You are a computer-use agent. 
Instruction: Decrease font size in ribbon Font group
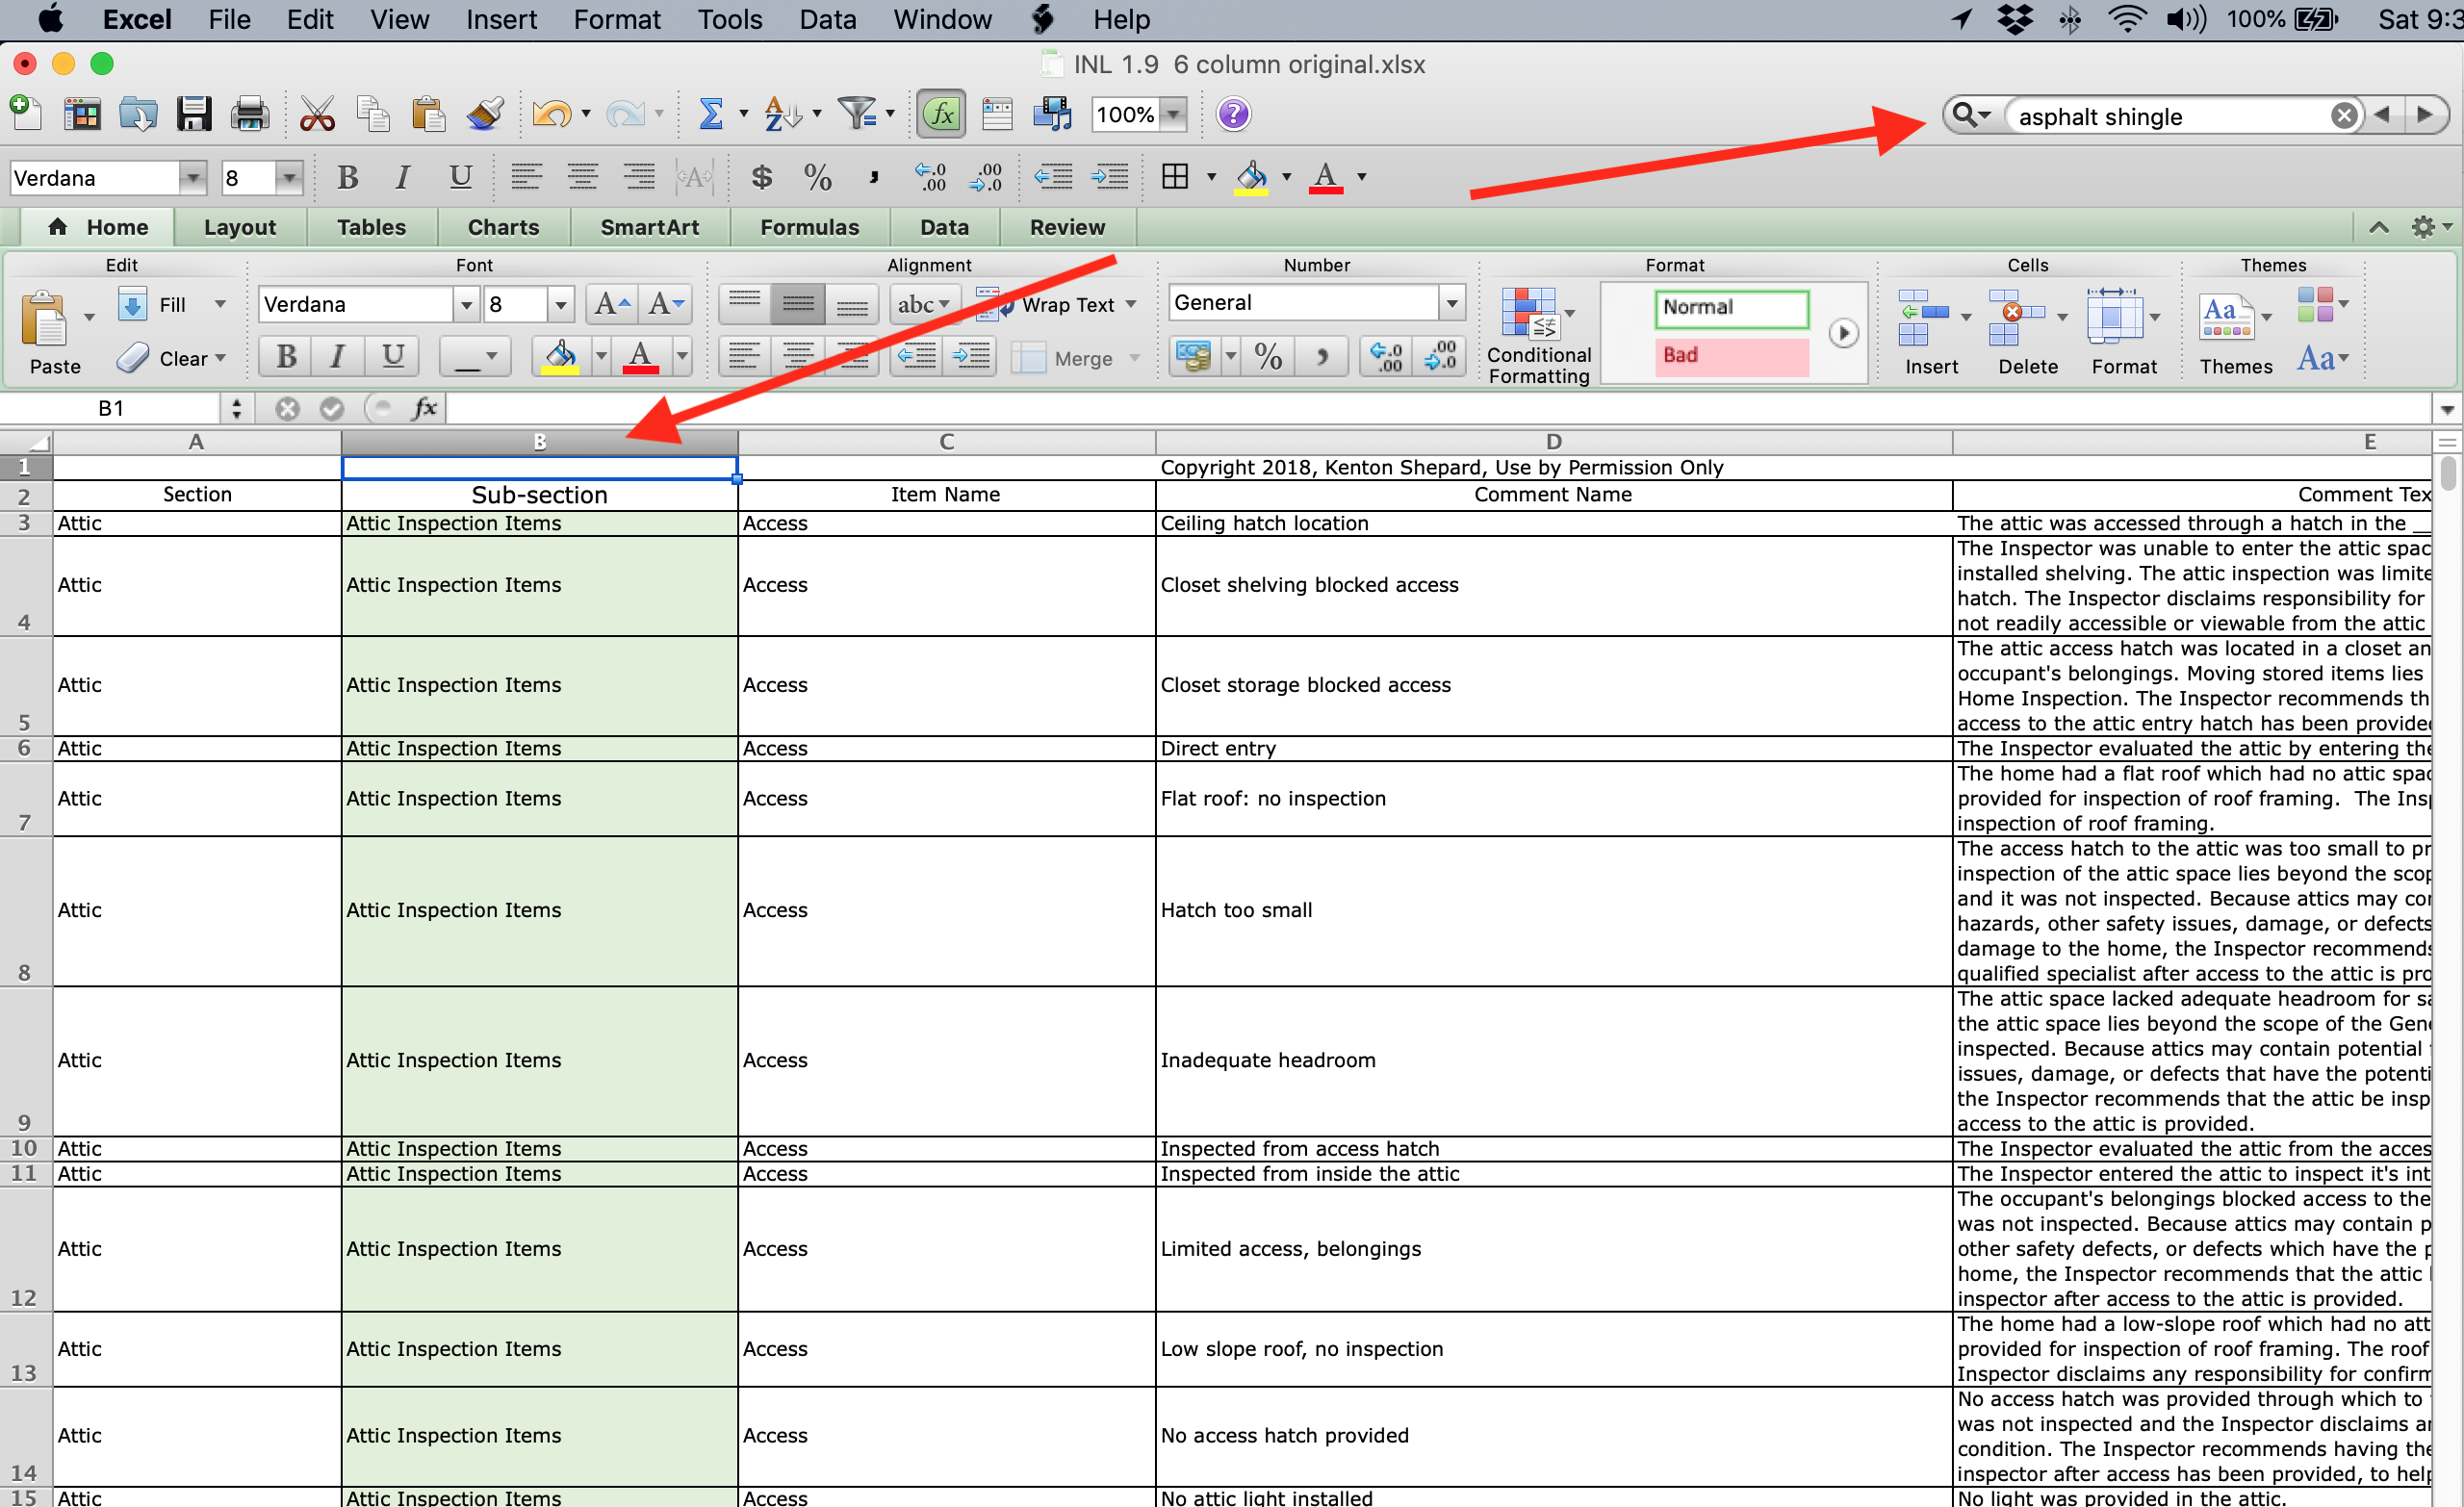666,304
